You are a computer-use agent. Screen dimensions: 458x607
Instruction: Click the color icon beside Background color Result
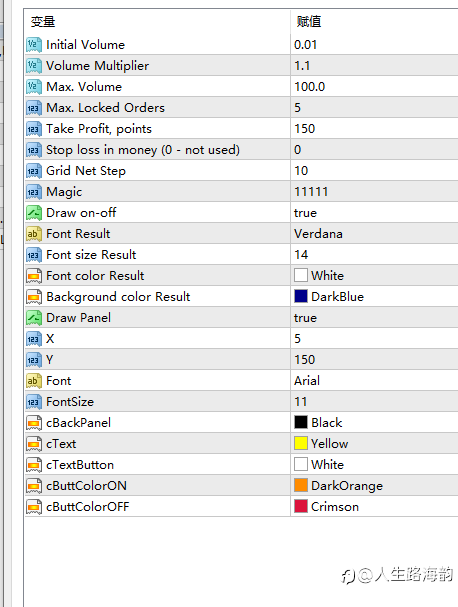[x=34, y=297]
